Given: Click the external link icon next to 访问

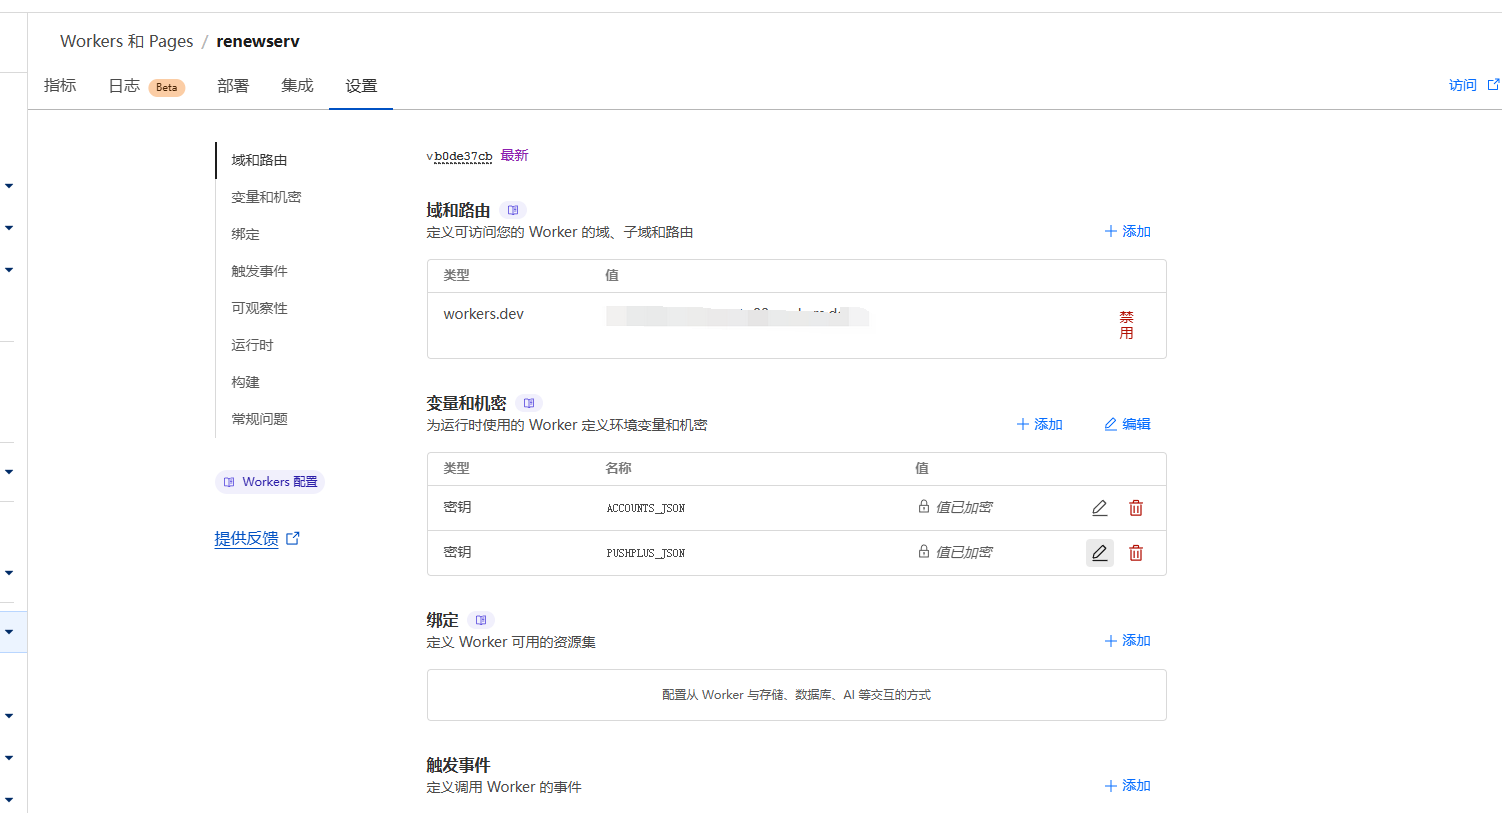Looking at the screenshot, I should (1493, 85).
